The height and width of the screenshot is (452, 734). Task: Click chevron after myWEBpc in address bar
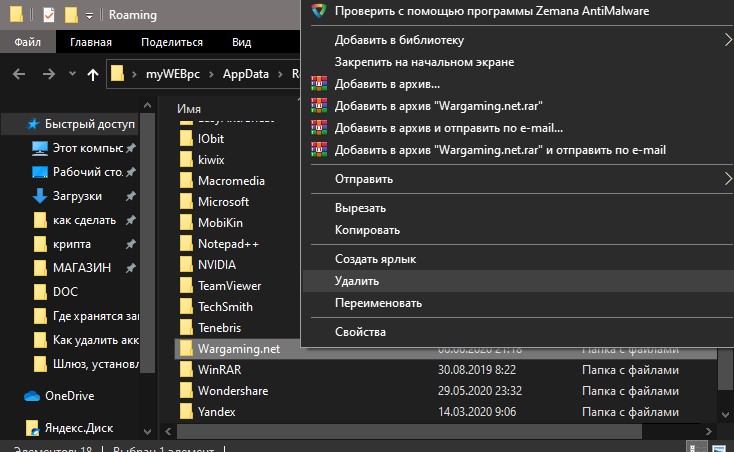coord(211,74)
